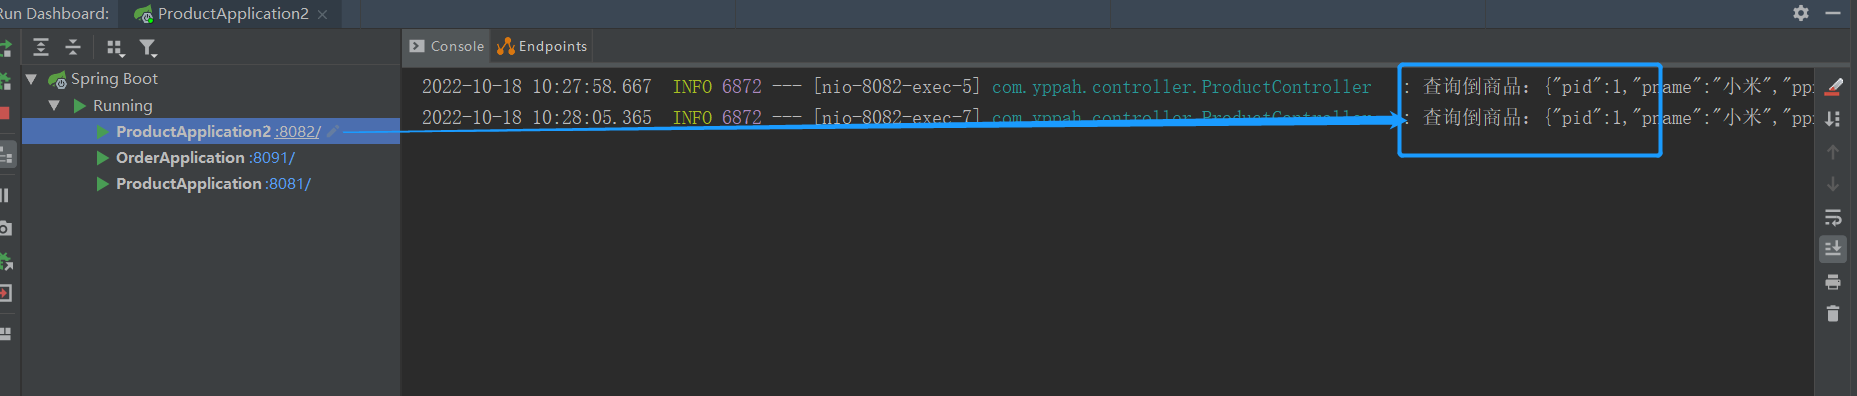Screen dimensions: 1857x396
Task: Open the gear settings icon of Run Dashboard
Action: coord(1801,13)
